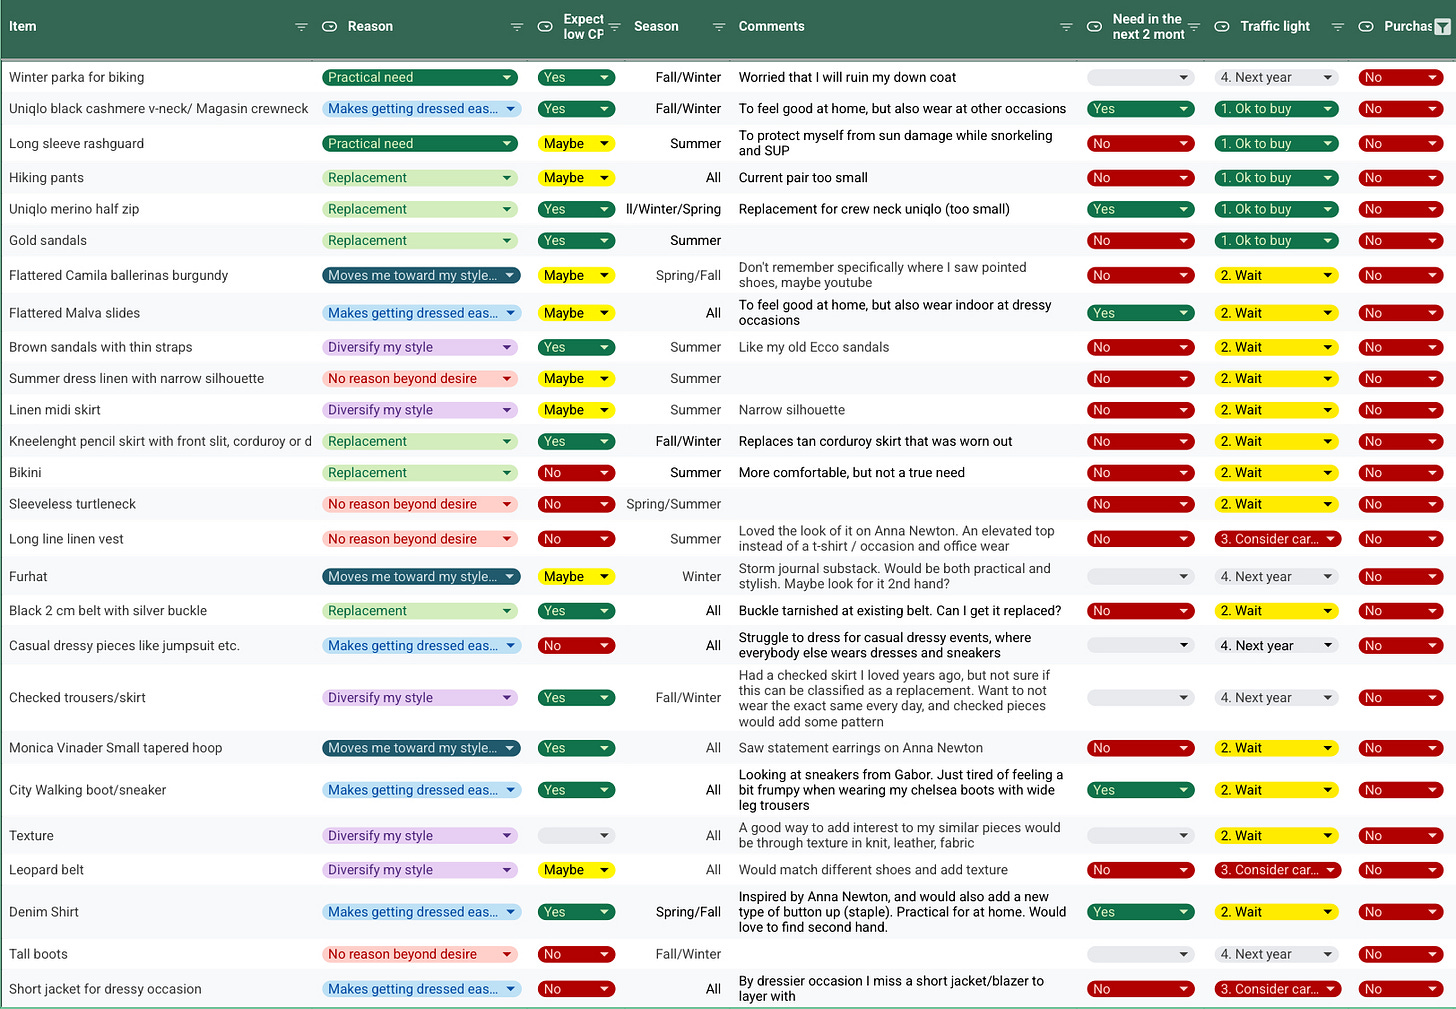
Task: Select comment 'Narrow silhouette'
Action: coord(792,410)
